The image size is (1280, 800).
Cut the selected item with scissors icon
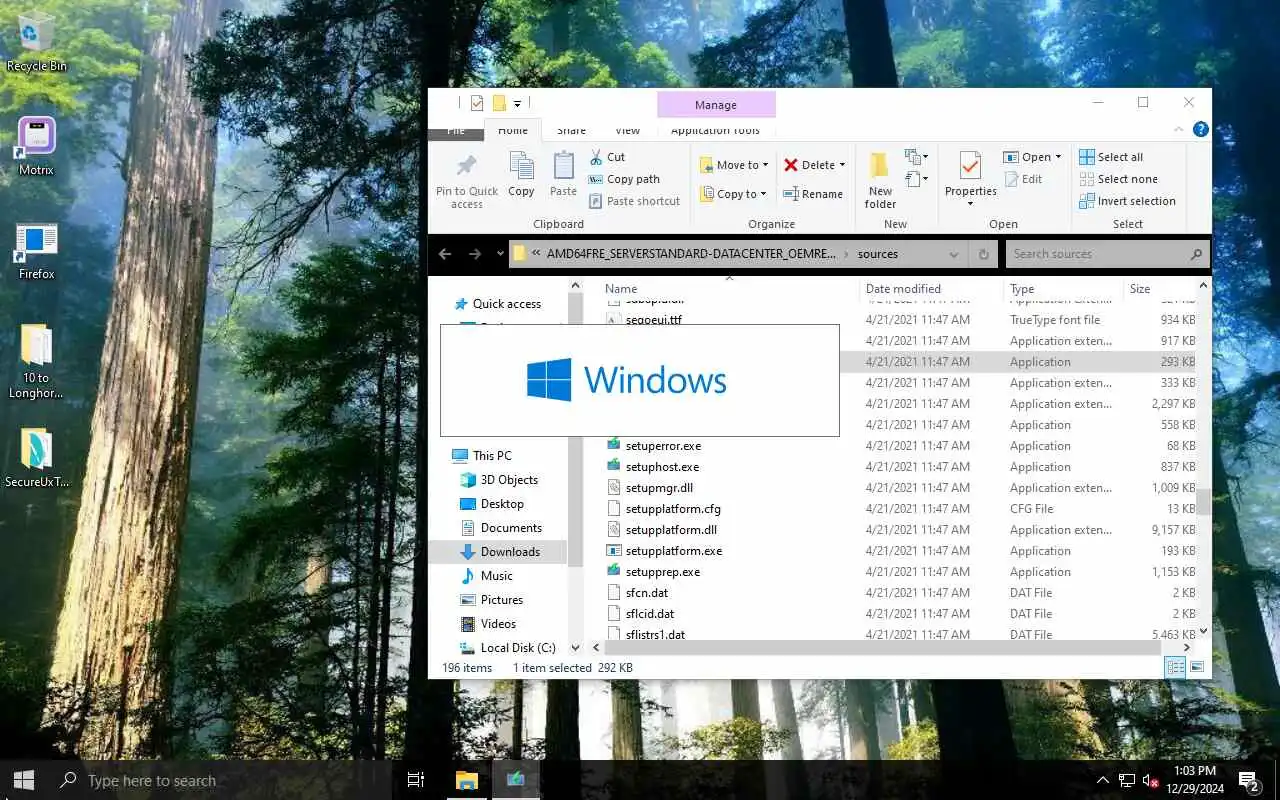point(596,157)
